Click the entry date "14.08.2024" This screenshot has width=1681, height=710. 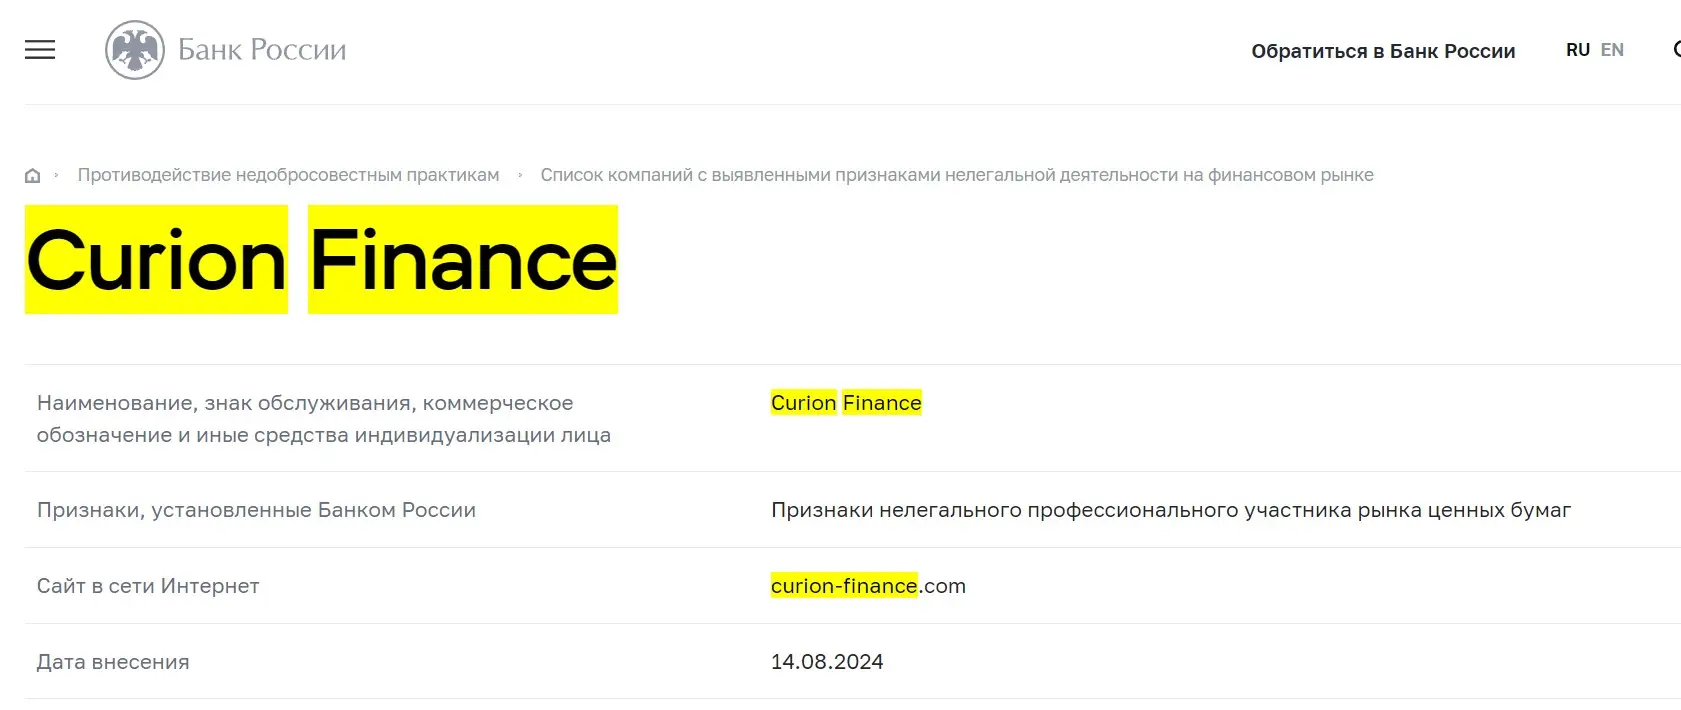coord(827,661)
